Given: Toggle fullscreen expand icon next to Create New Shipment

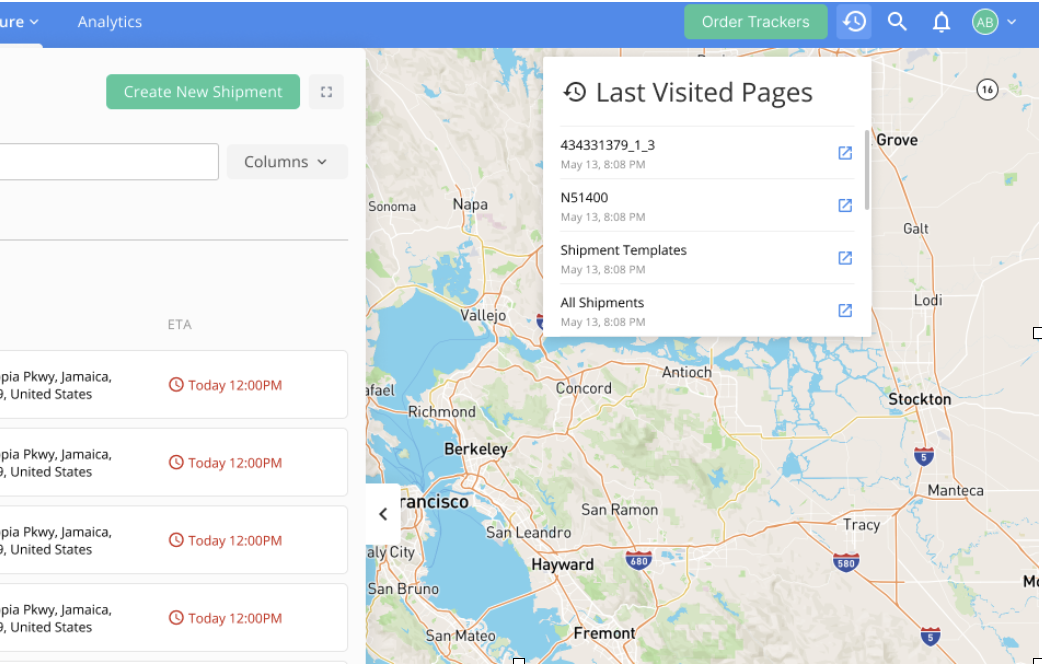Looking at the screenshot, I should [x=326, y=92].
